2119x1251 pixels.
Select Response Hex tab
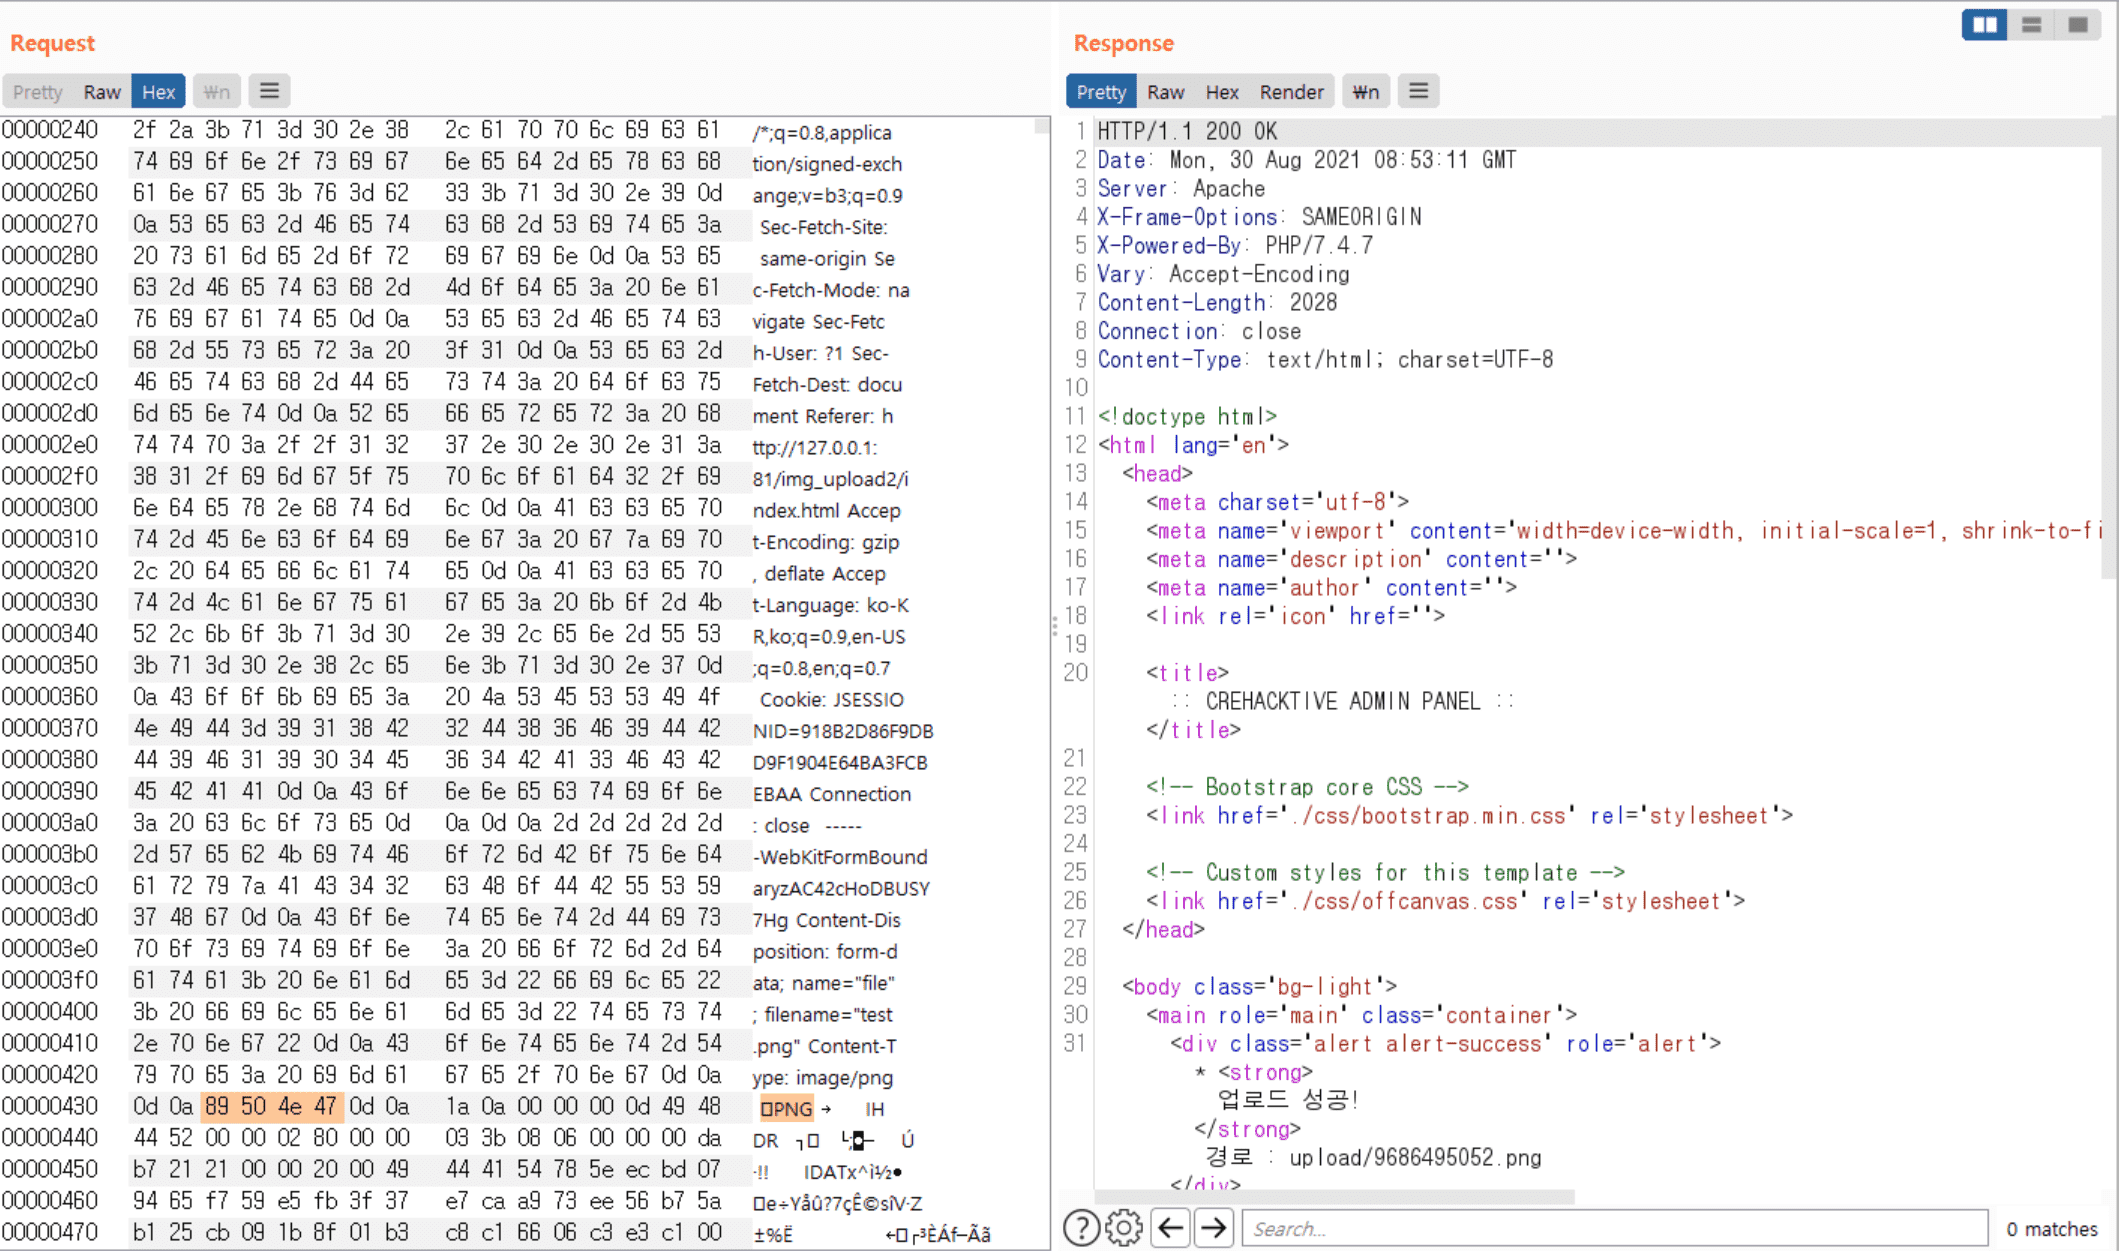(x=1222, y=92)
